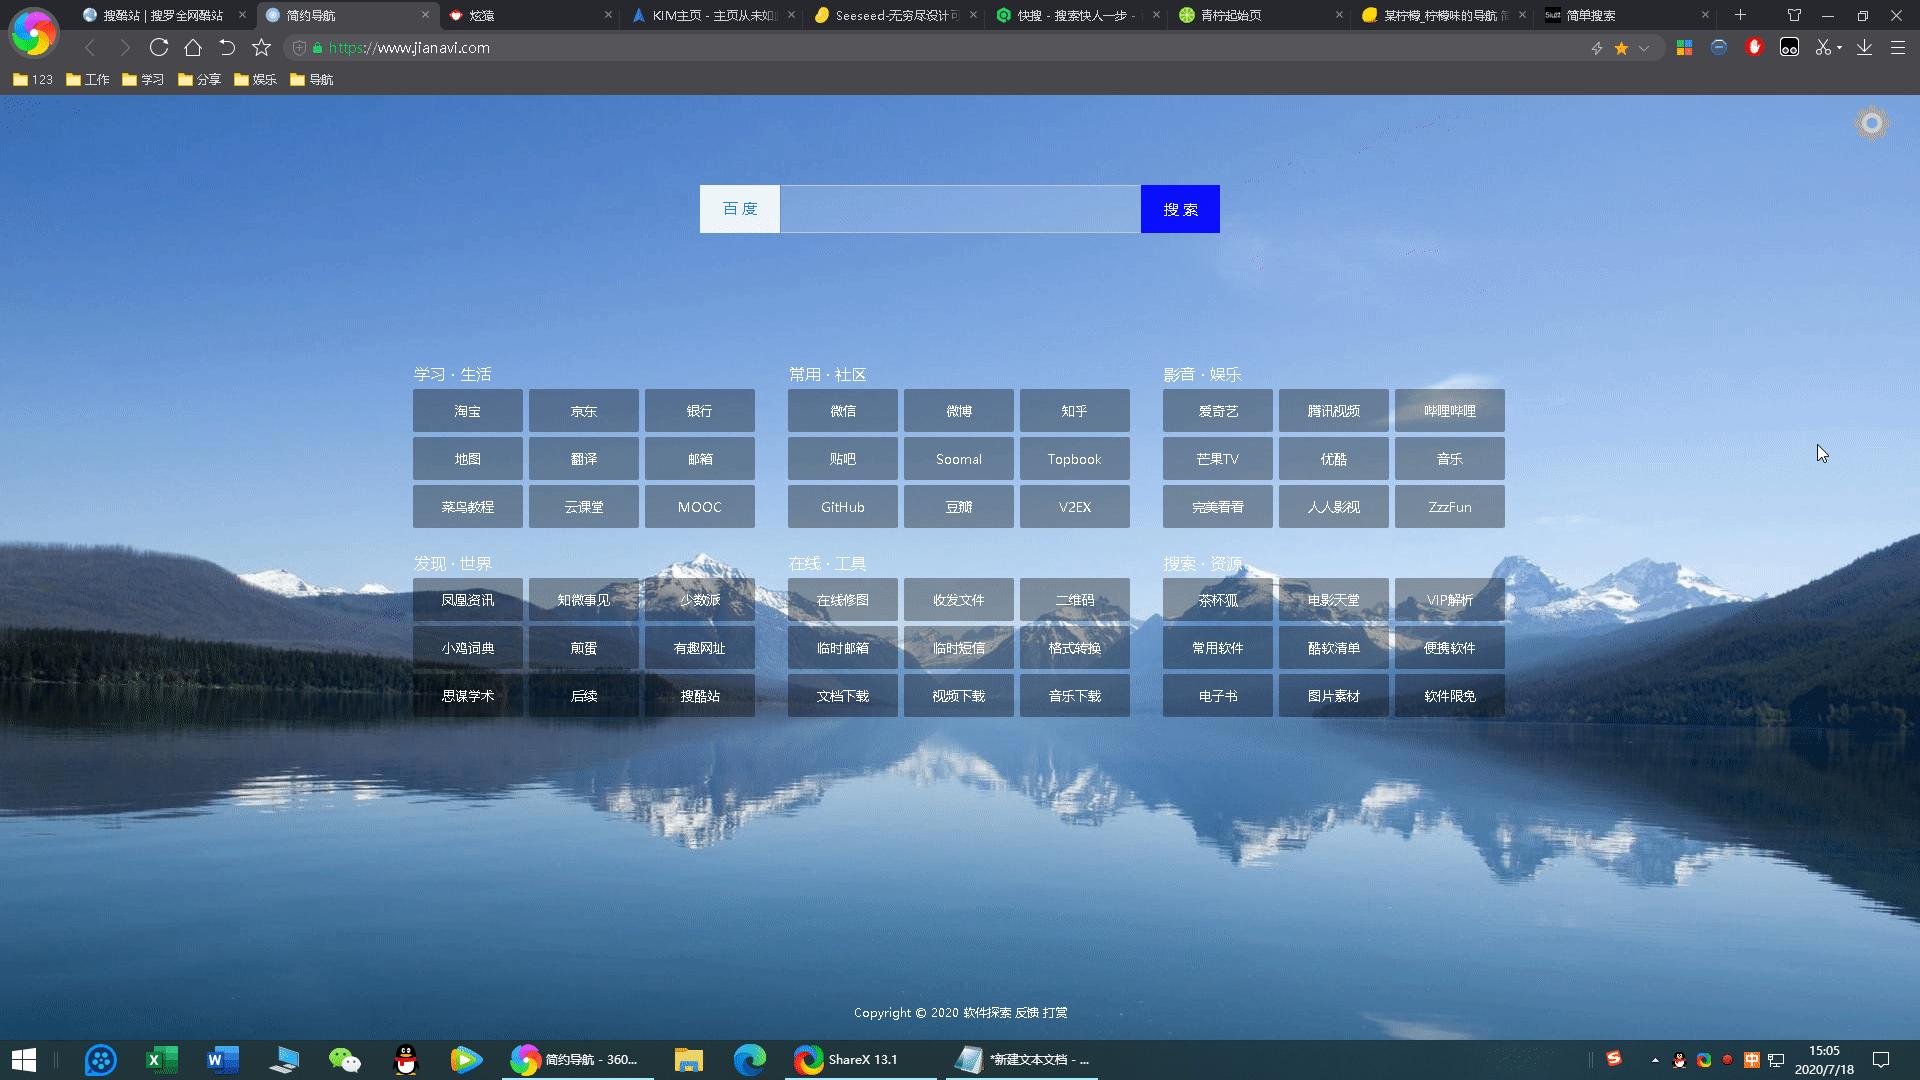Click the search text input field
This screenshot has width=1920, height=1080.
click(x=959, y=209)
